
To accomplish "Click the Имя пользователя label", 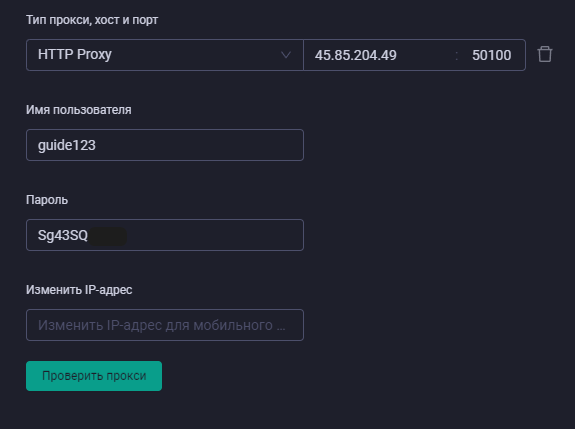I will click(78, 110).
